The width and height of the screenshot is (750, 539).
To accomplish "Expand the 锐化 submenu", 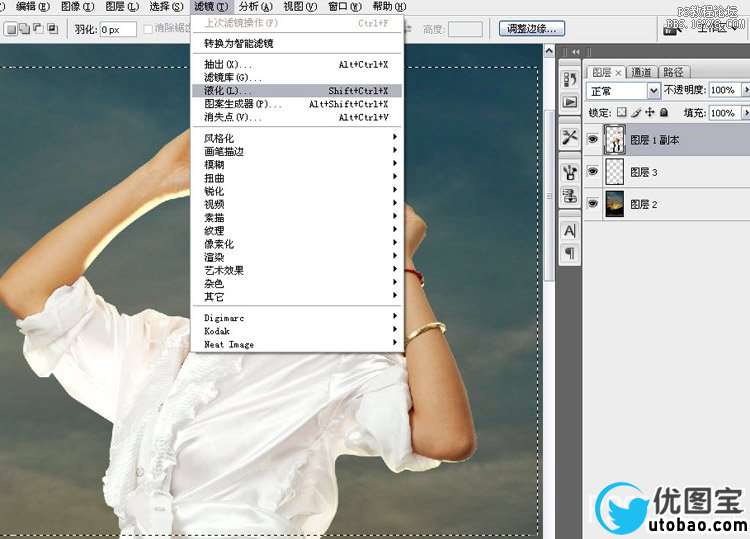I will point(297,191).
